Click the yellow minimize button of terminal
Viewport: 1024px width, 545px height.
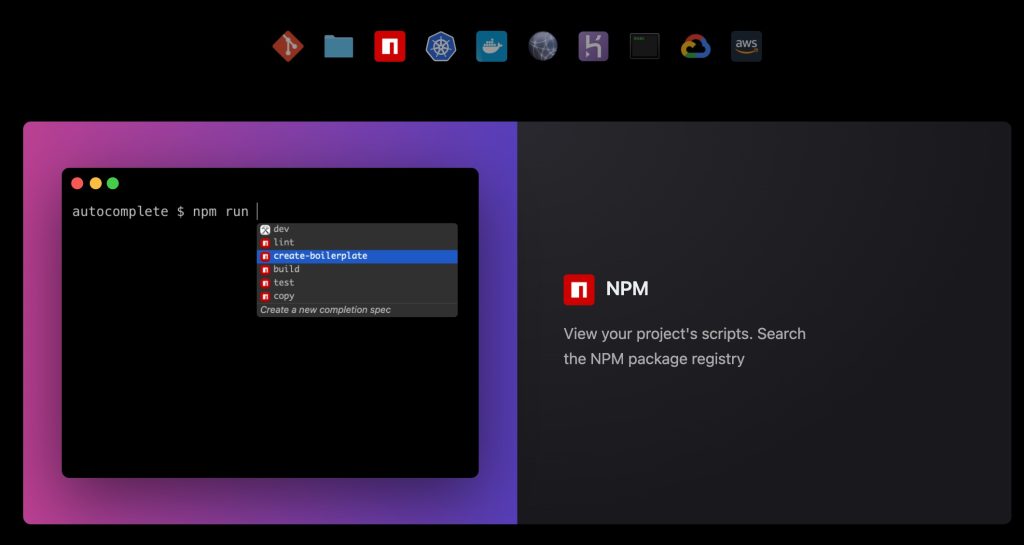[x=95, y=183]
